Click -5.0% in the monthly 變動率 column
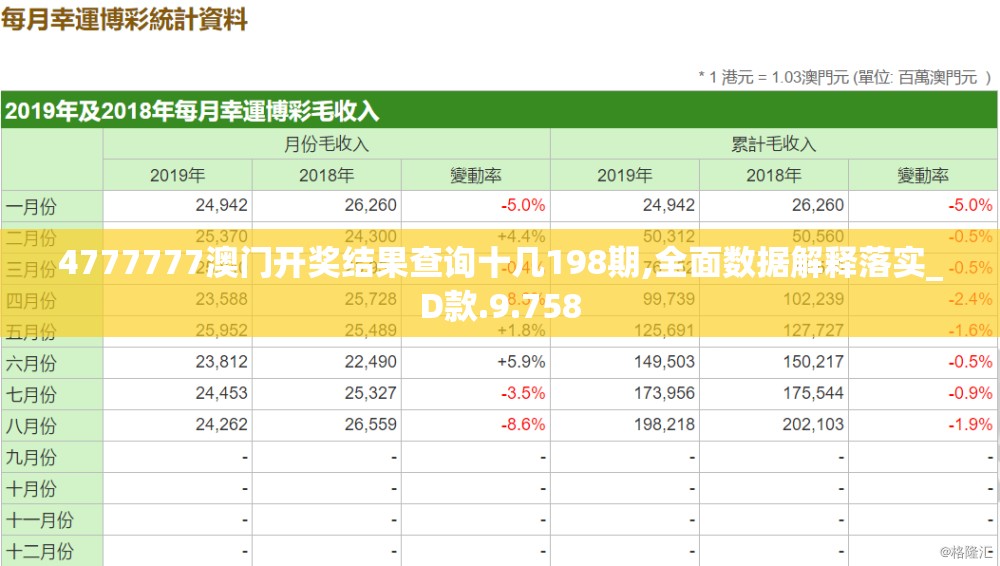This screenshot has width=1000, height=566. [x=523, y=205]
